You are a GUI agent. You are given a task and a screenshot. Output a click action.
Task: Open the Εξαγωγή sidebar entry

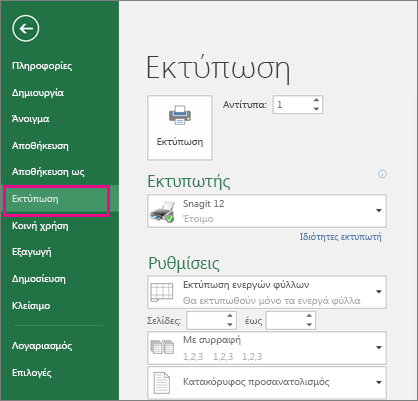click(x=32, y=252)
